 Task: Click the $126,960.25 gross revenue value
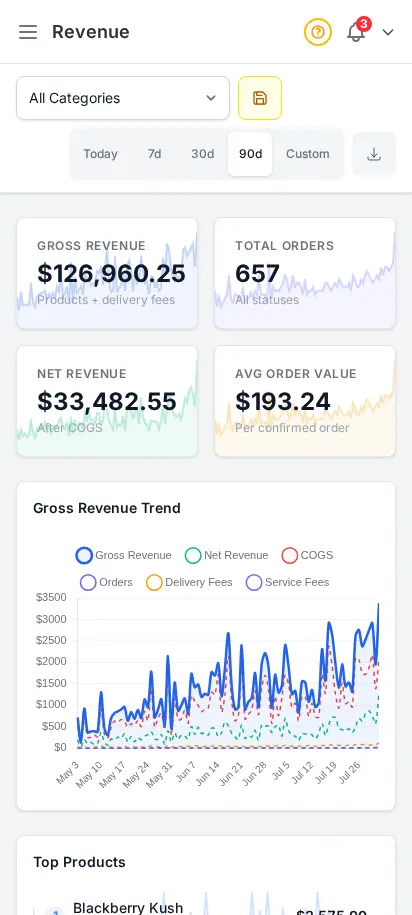(x=111, y=273)
